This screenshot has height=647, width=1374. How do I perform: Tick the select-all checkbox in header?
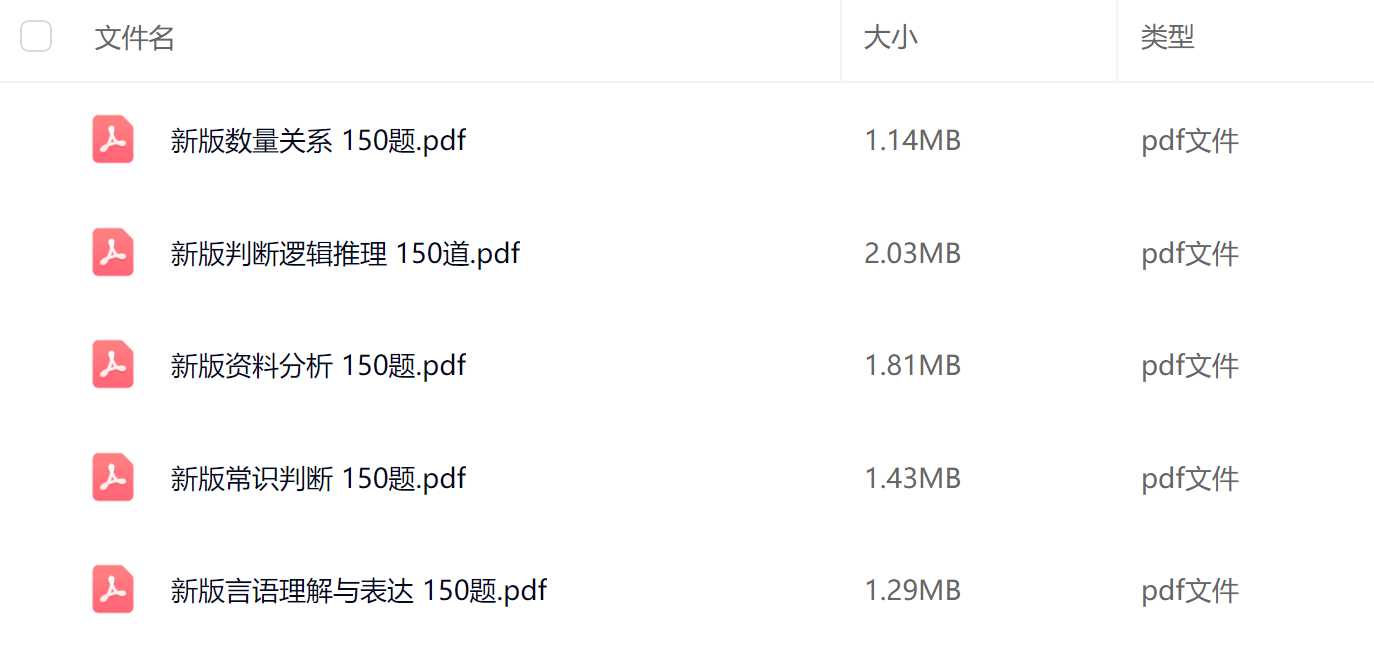pos(36,37)
